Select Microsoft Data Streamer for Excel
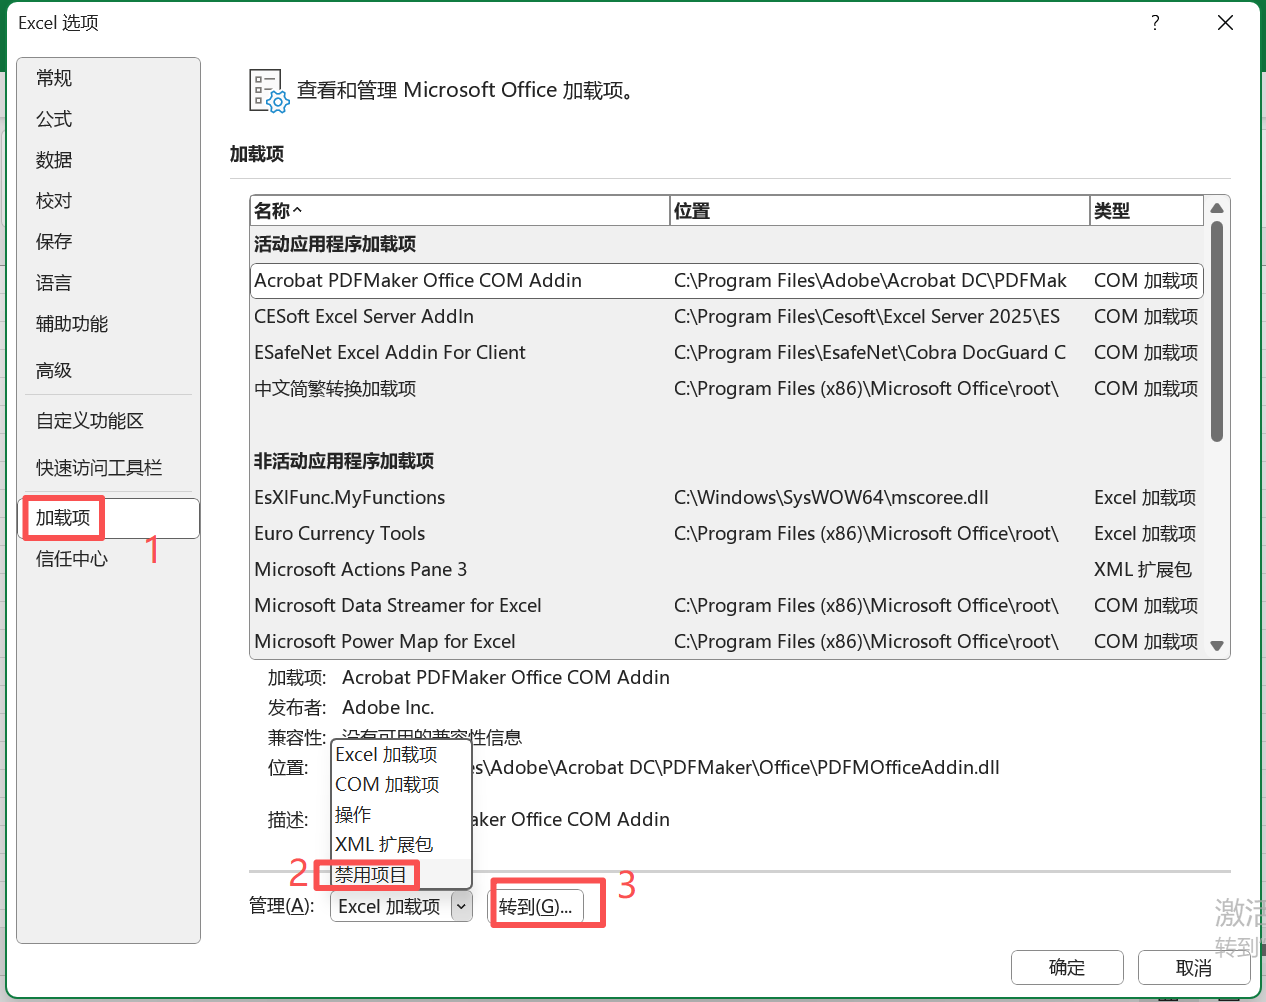The image size is (1266, 1002). tap(726, 606)
